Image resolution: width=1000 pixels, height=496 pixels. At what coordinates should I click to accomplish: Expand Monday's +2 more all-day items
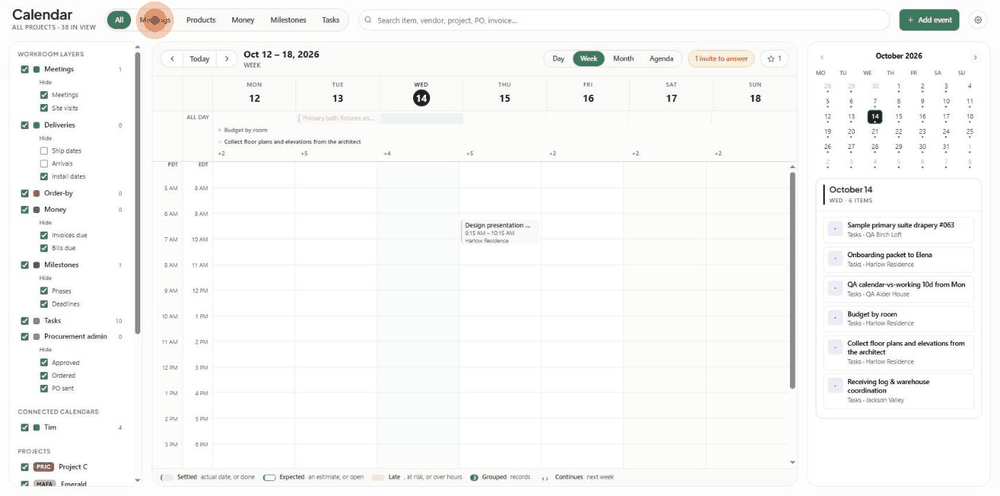pyautogui.click(x=221, y=154)
